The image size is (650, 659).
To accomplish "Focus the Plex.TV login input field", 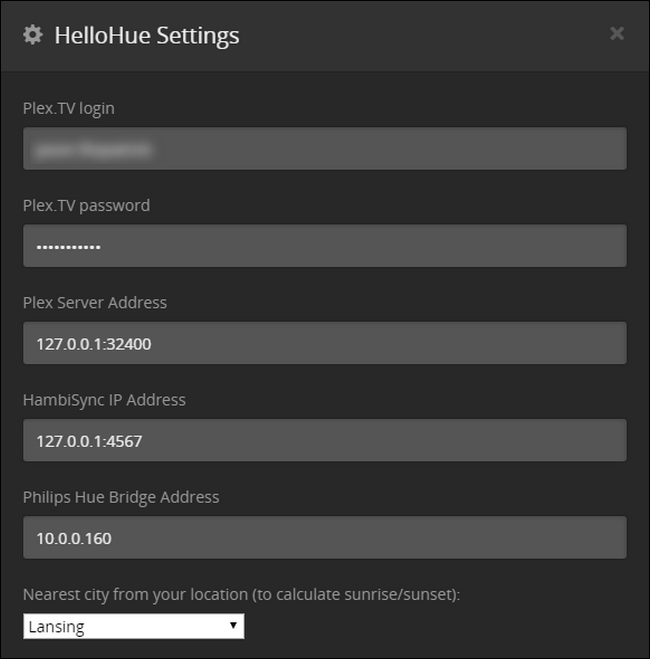I will pyautogui.click(x=324, y=149).
